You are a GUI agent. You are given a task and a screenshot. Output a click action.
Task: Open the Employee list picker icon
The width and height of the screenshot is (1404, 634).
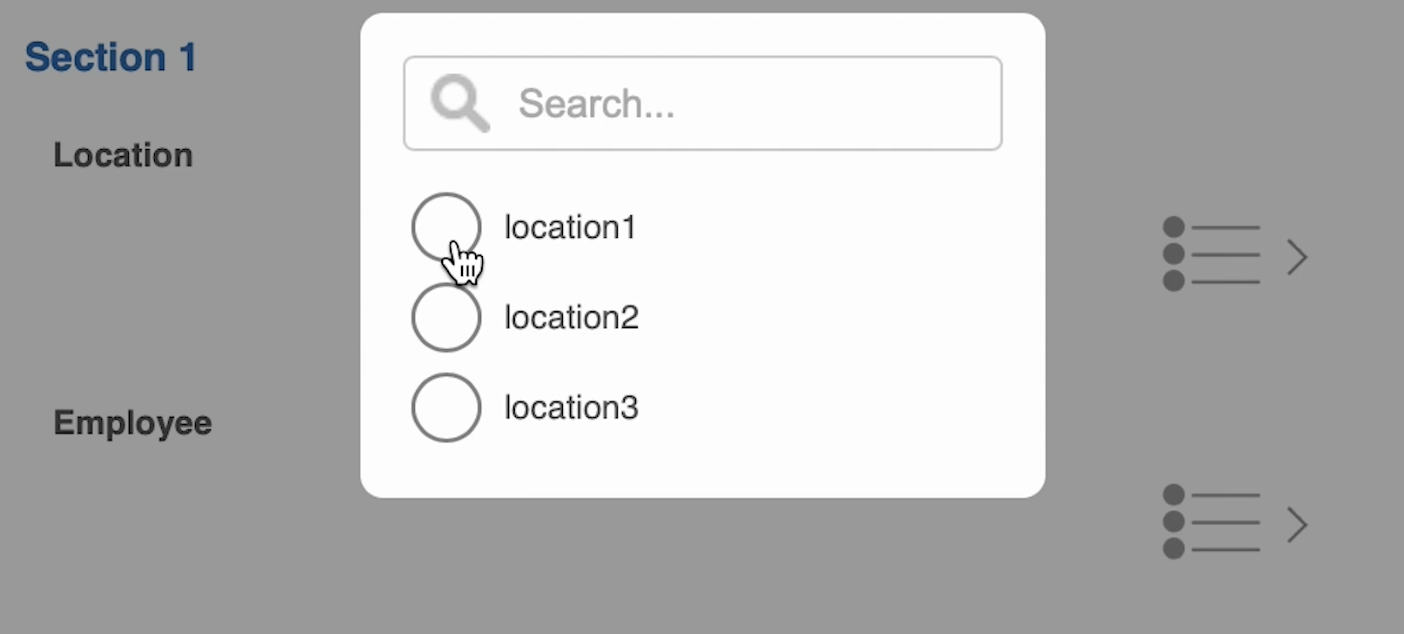tap(1212, 523)
